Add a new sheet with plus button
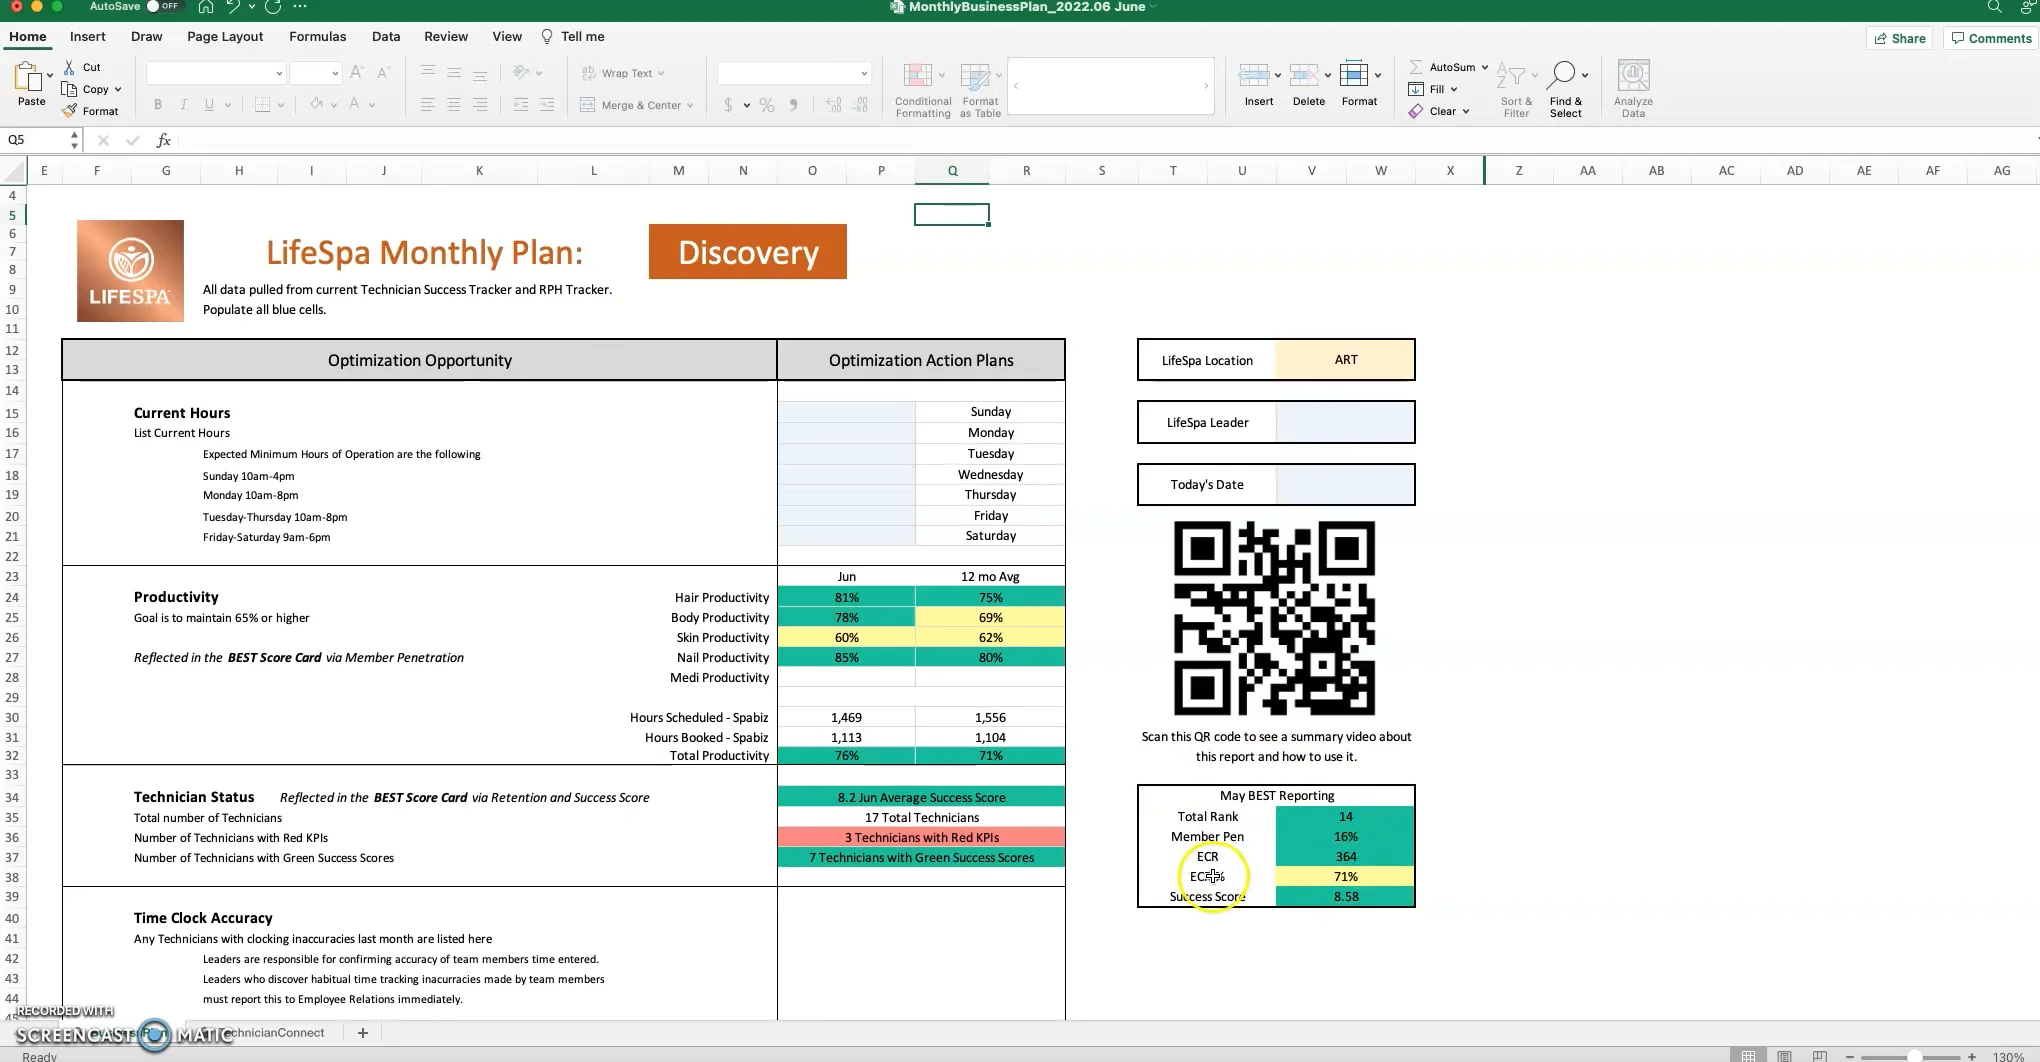This screenshot has width=2040, height=1062. tap(363, 1033)
